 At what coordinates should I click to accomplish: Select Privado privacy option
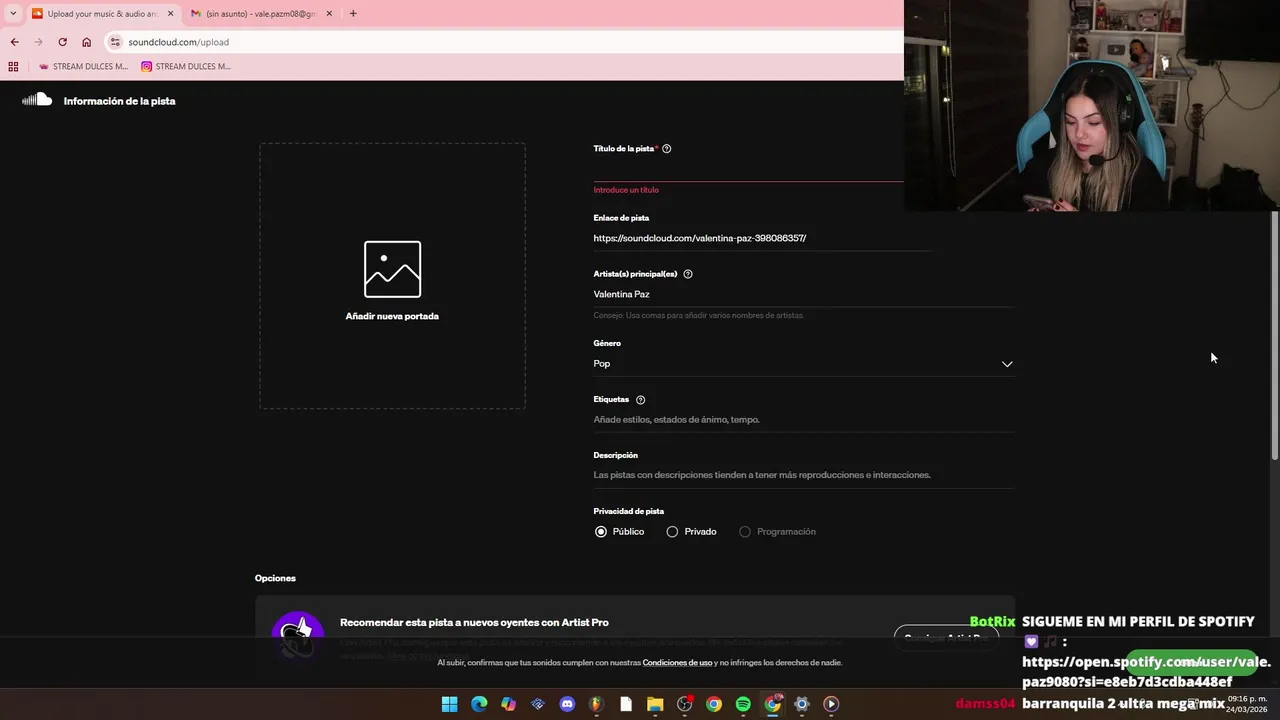coord(691,532)
